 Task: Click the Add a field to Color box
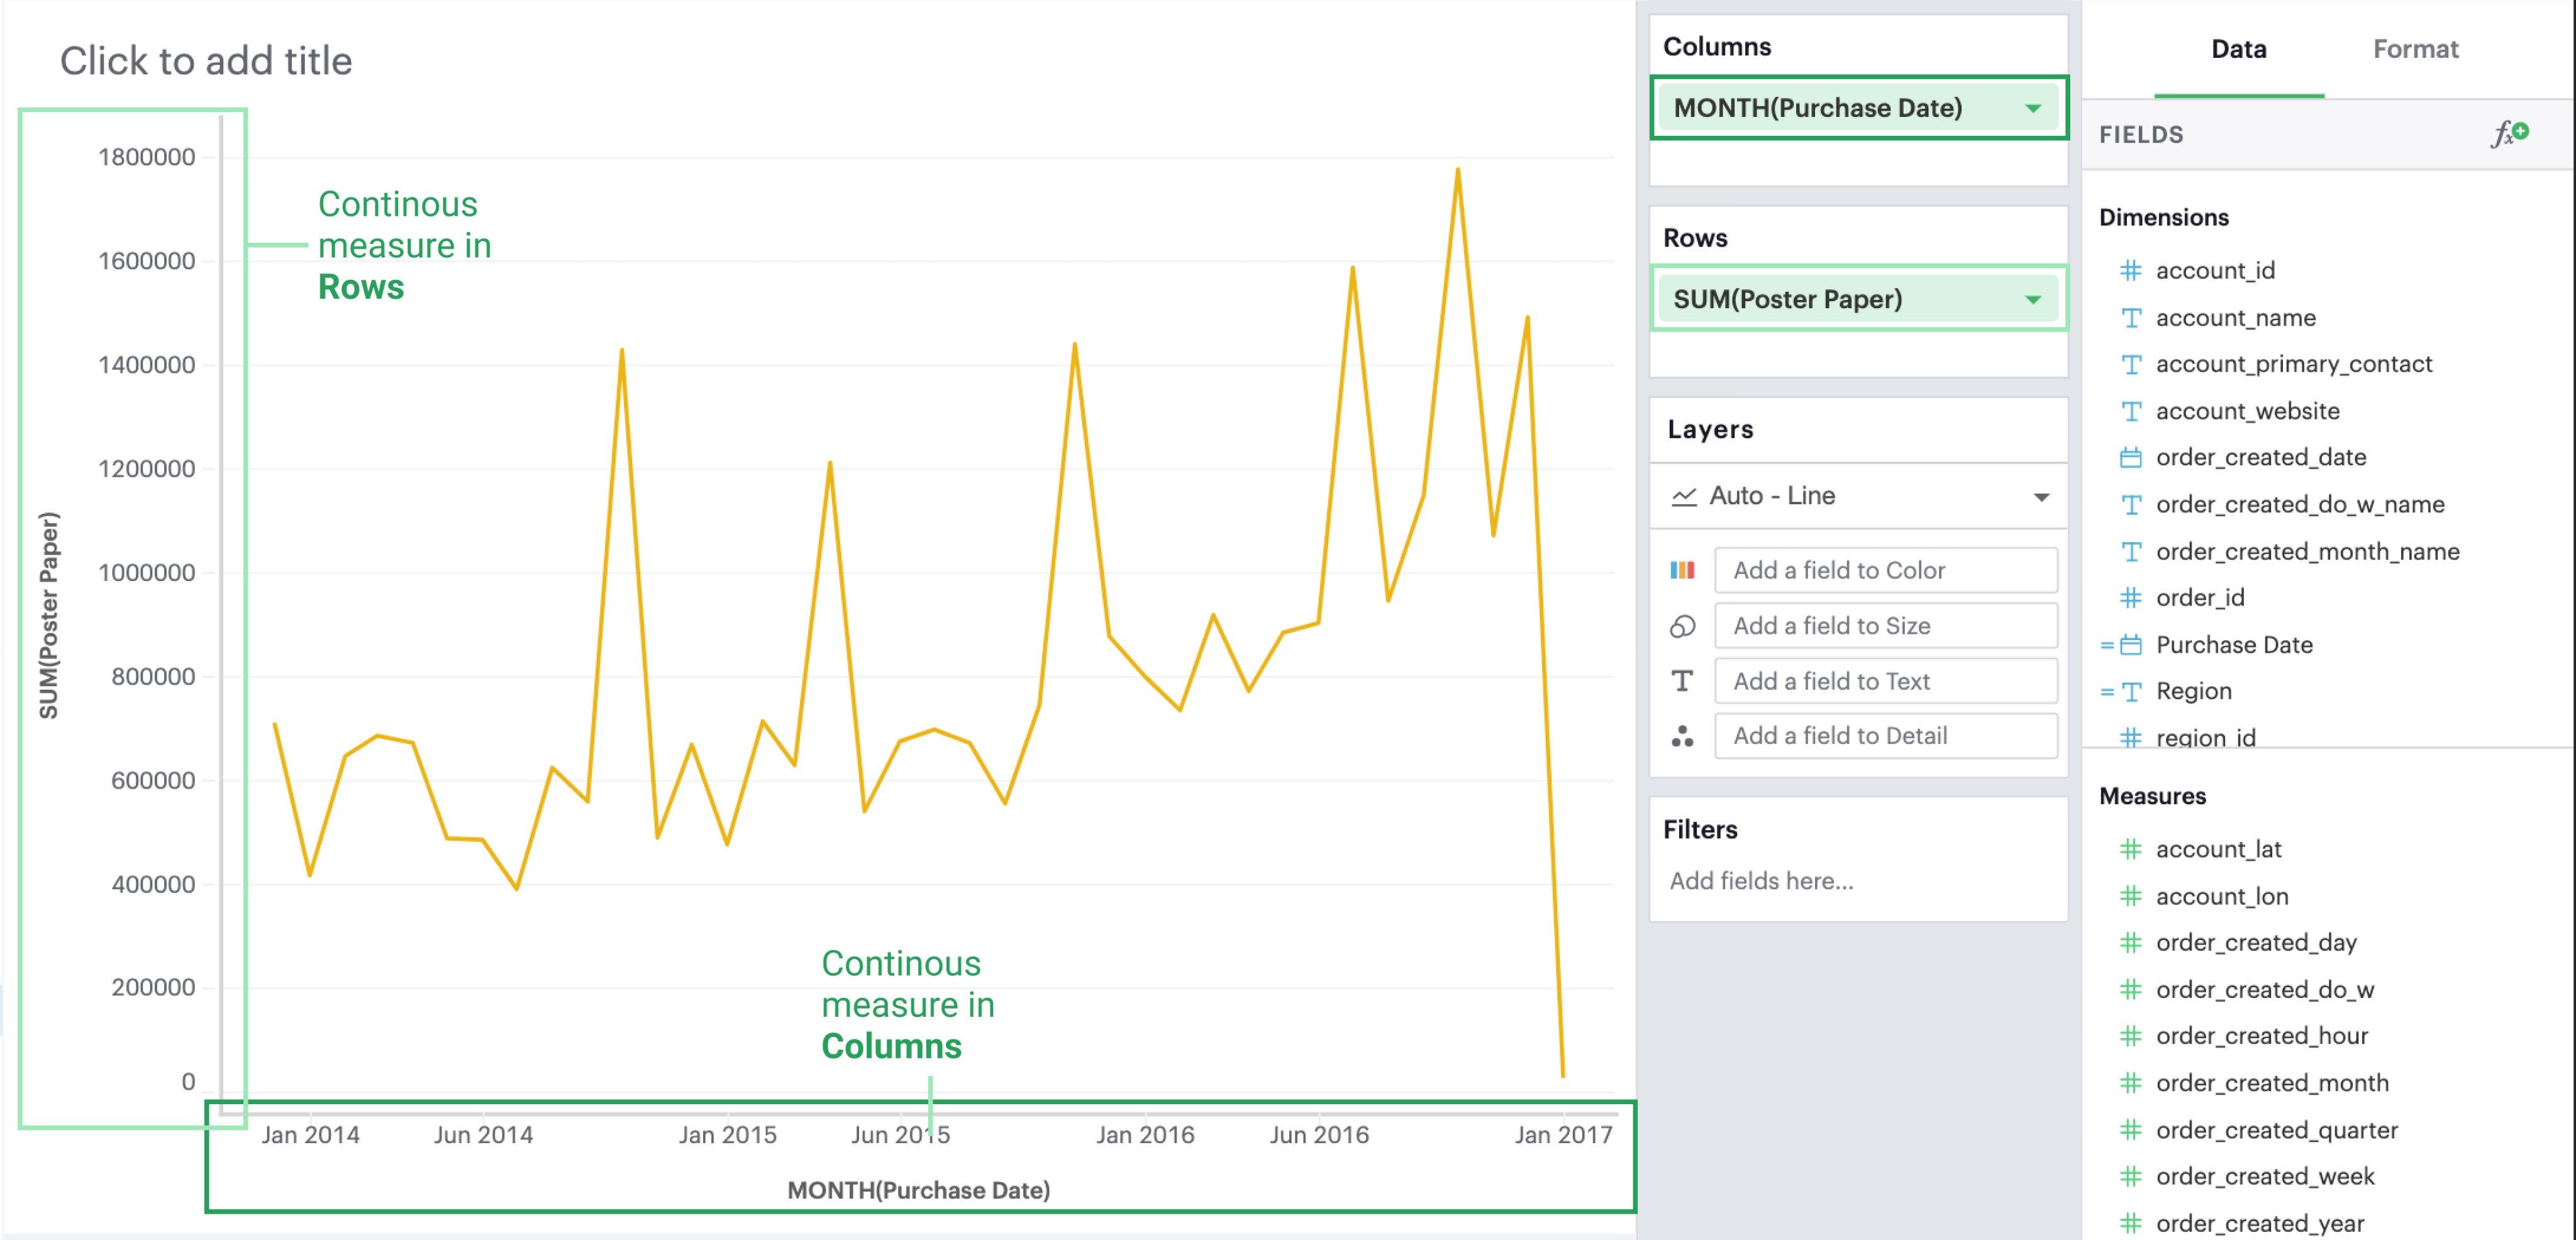pos(1885,570)
